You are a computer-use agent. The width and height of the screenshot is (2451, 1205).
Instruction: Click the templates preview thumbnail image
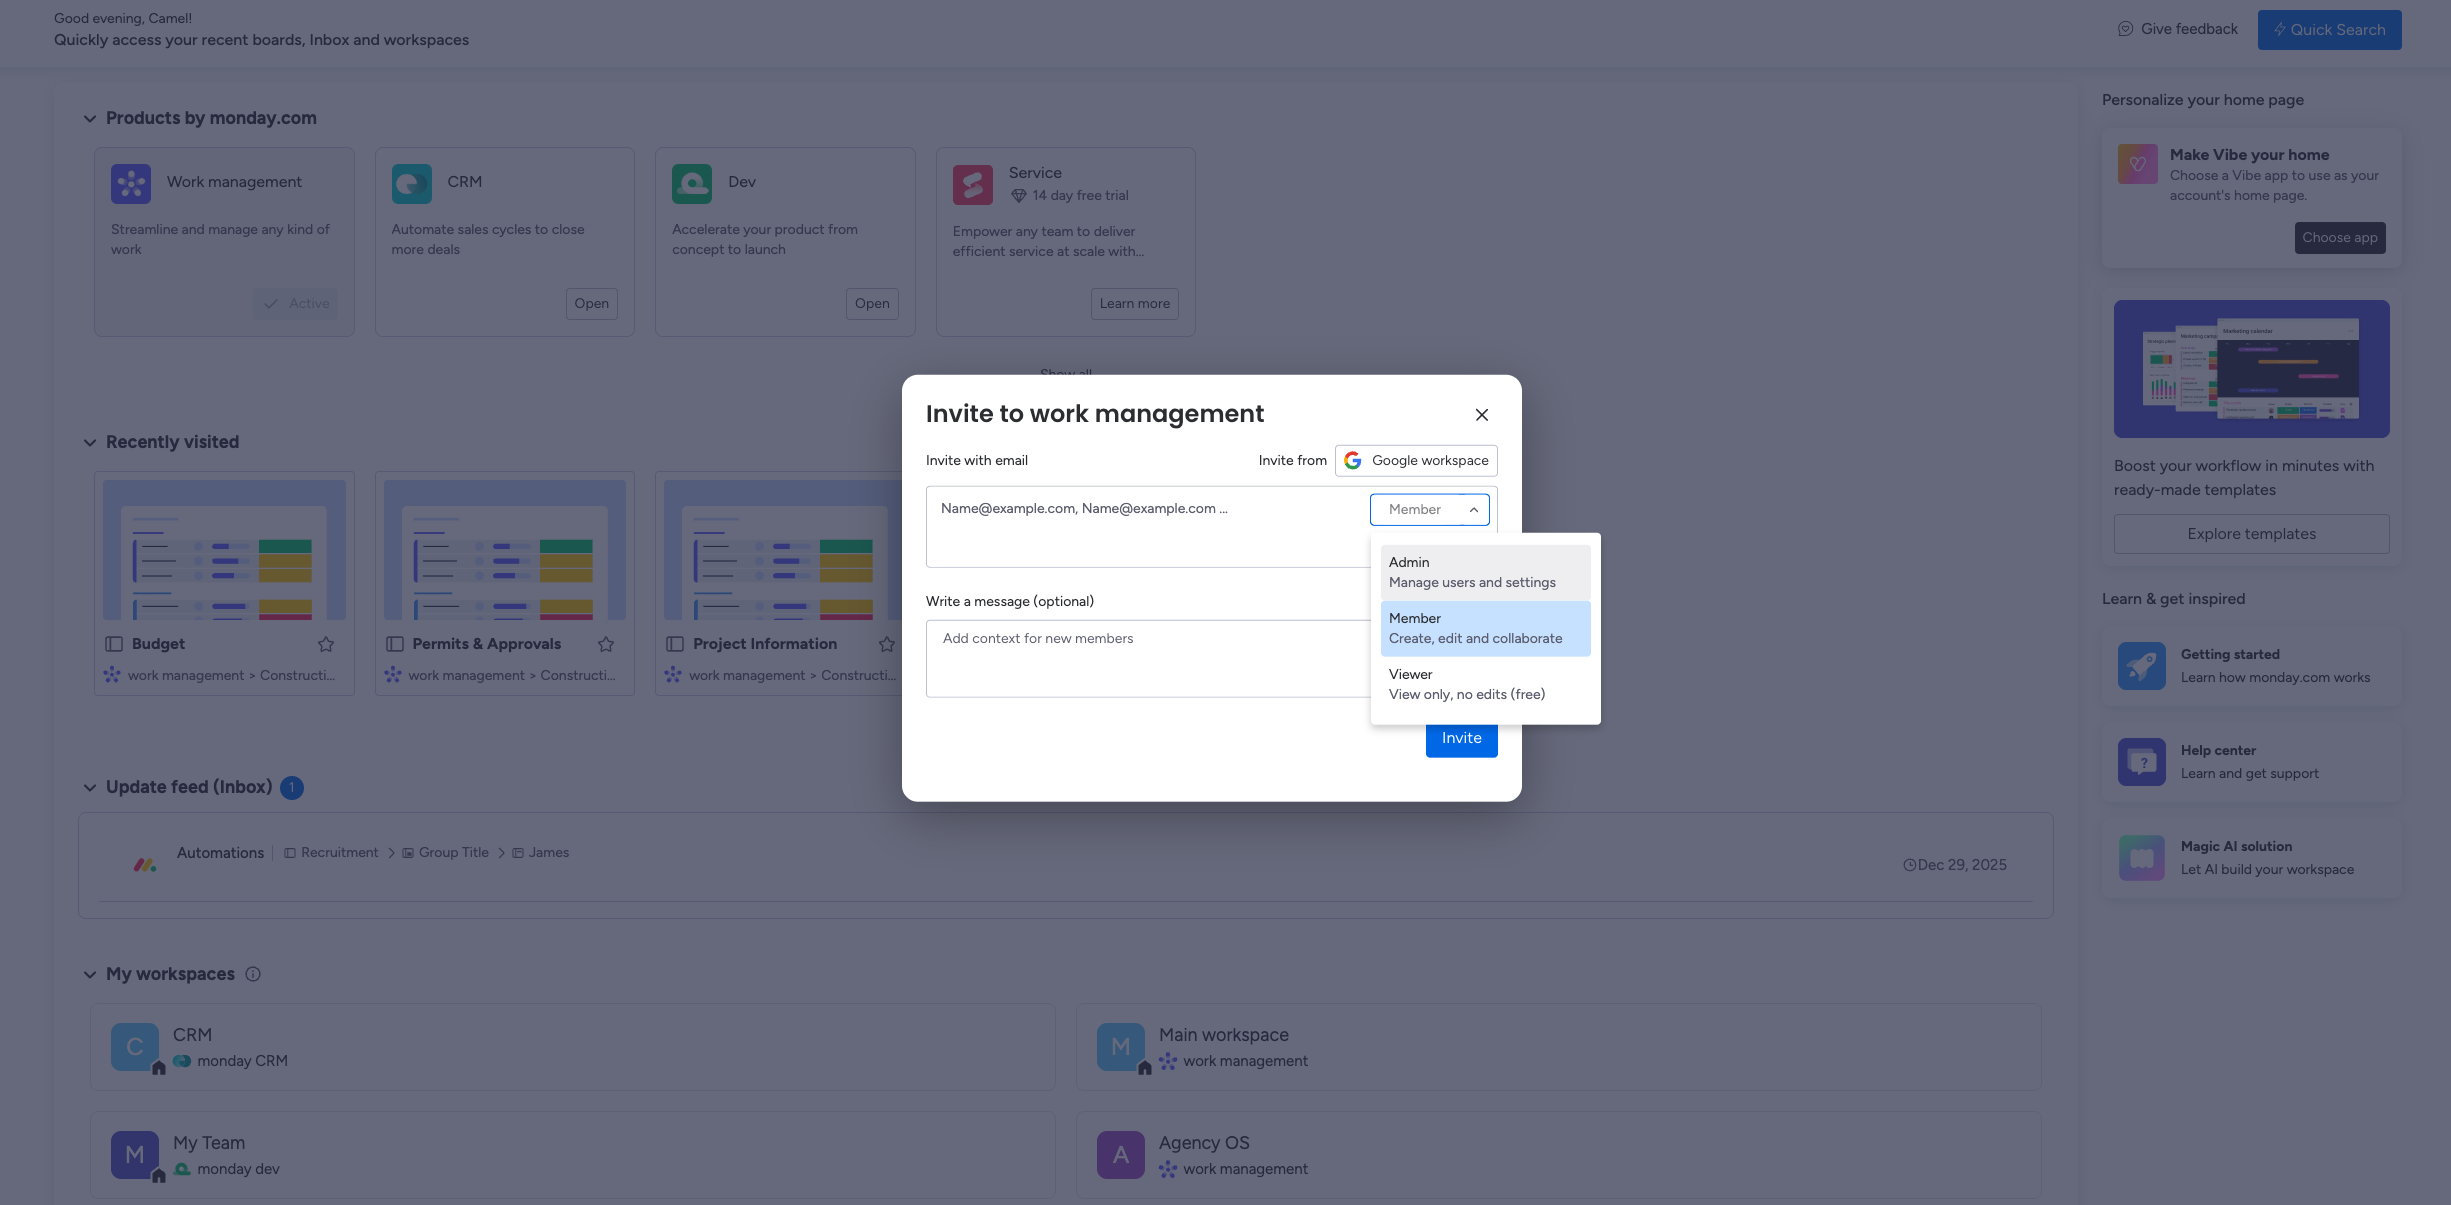[2251, 368]
